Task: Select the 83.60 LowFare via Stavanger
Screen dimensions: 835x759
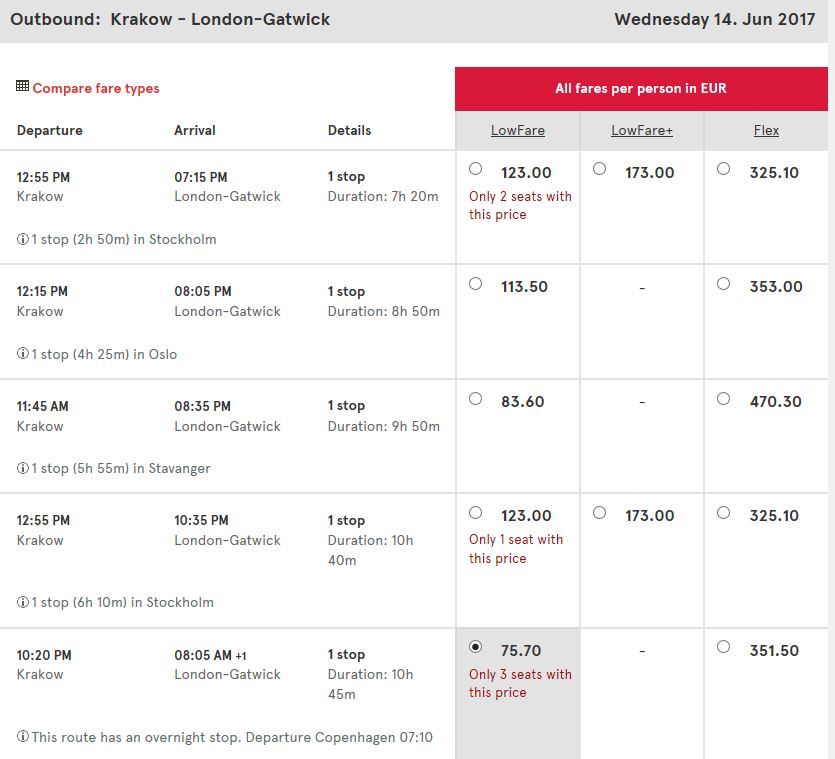Action: [x=476, y=398]
